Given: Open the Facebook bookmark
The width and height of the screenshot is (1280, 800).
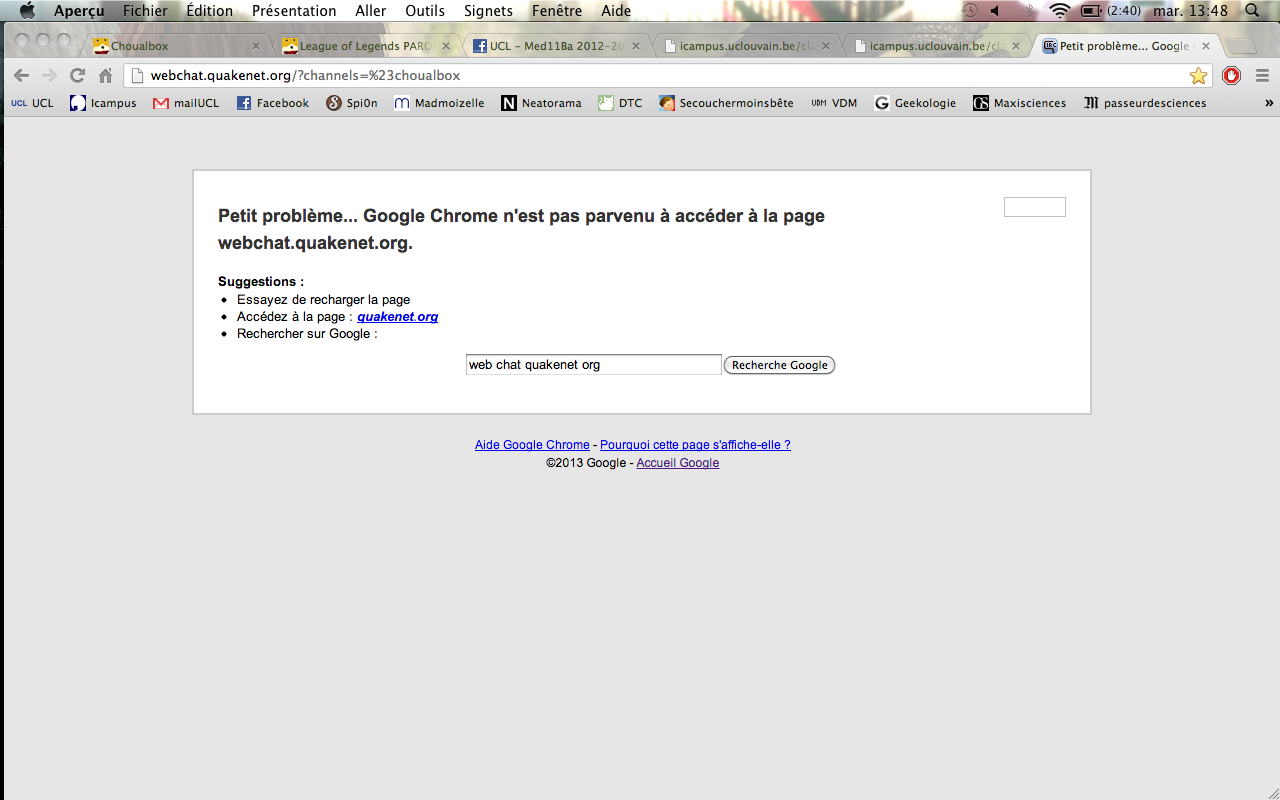Looking at the screenshot, I should click(273, 103).
